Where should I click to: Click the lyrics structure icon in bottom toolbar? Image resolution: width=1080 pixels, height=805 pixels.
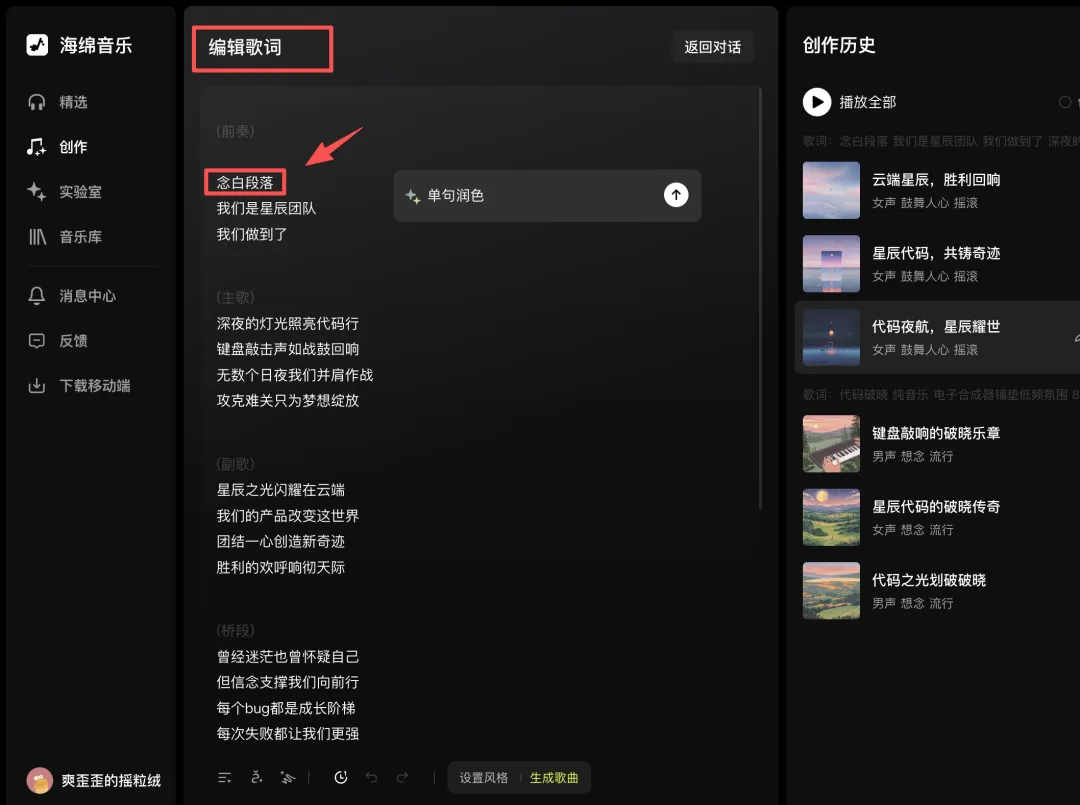224,777
